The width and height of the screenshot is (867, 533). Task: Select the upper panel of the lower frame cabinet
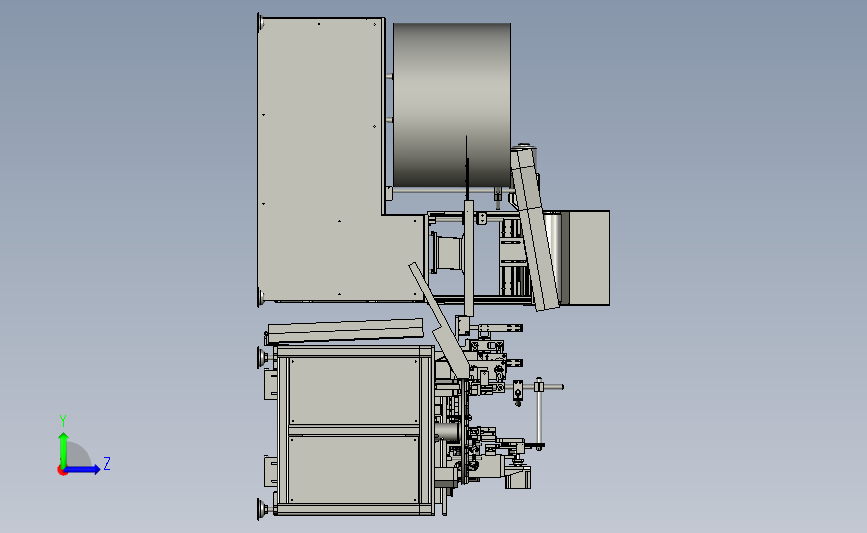click(x=354, y=391)
